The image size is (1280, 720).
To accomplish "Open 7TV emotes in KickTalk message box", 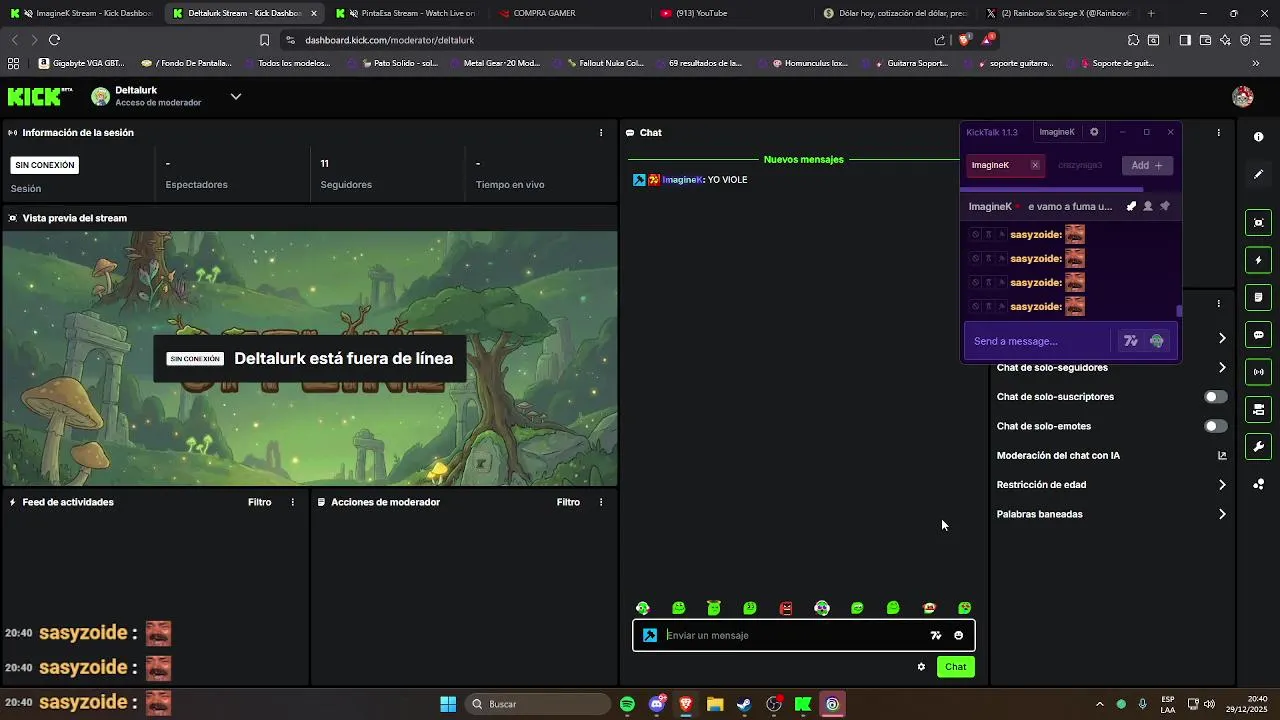I will coord(1131,341).
